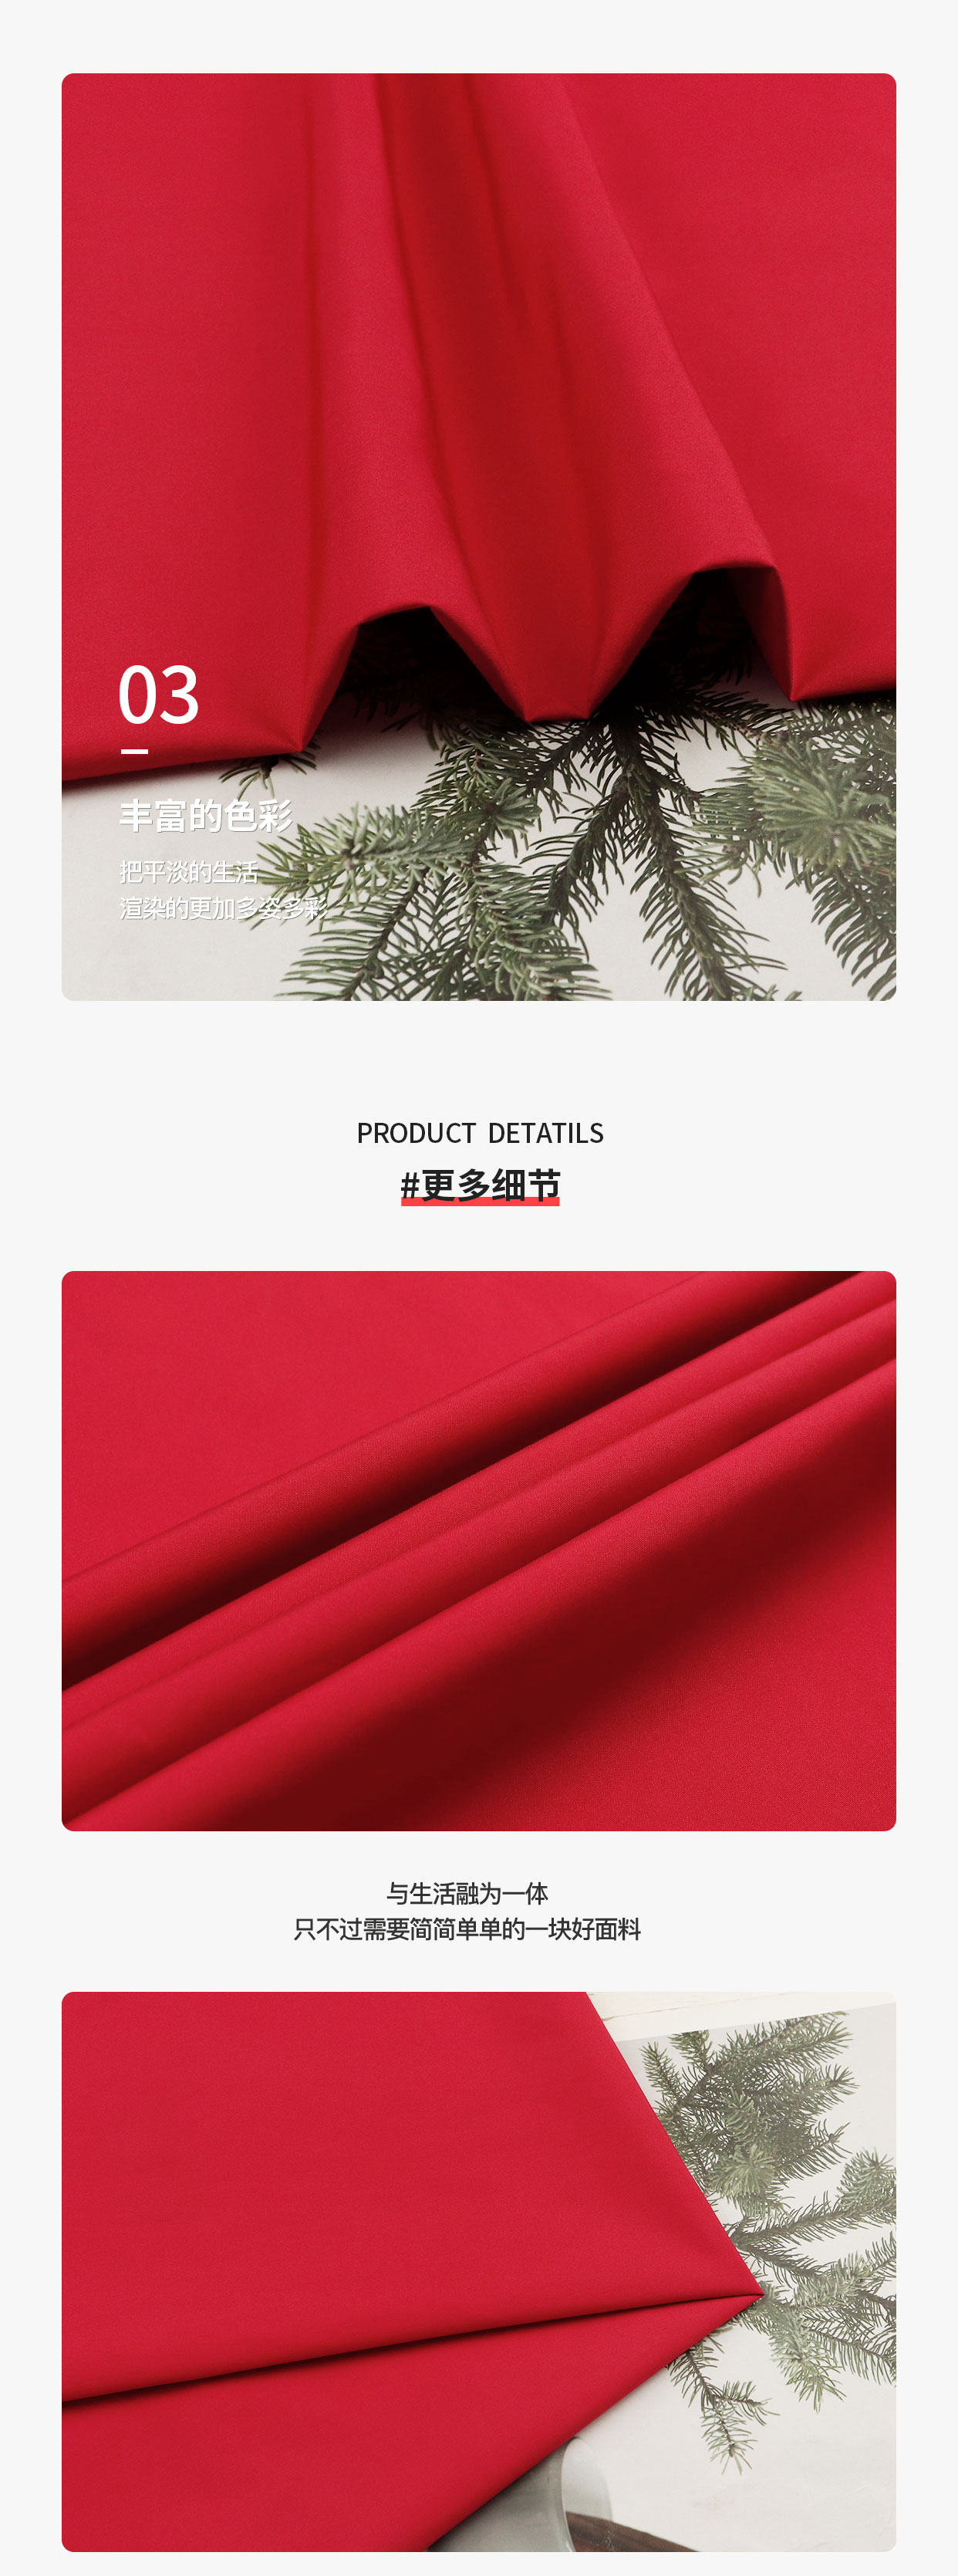Image resolution: width=958 pixels, height=2576 pixels.
Task: Click the 只不过需要简简单单的一块好面料 text line
Action: pyautogui.click(x=467, y=1929)
